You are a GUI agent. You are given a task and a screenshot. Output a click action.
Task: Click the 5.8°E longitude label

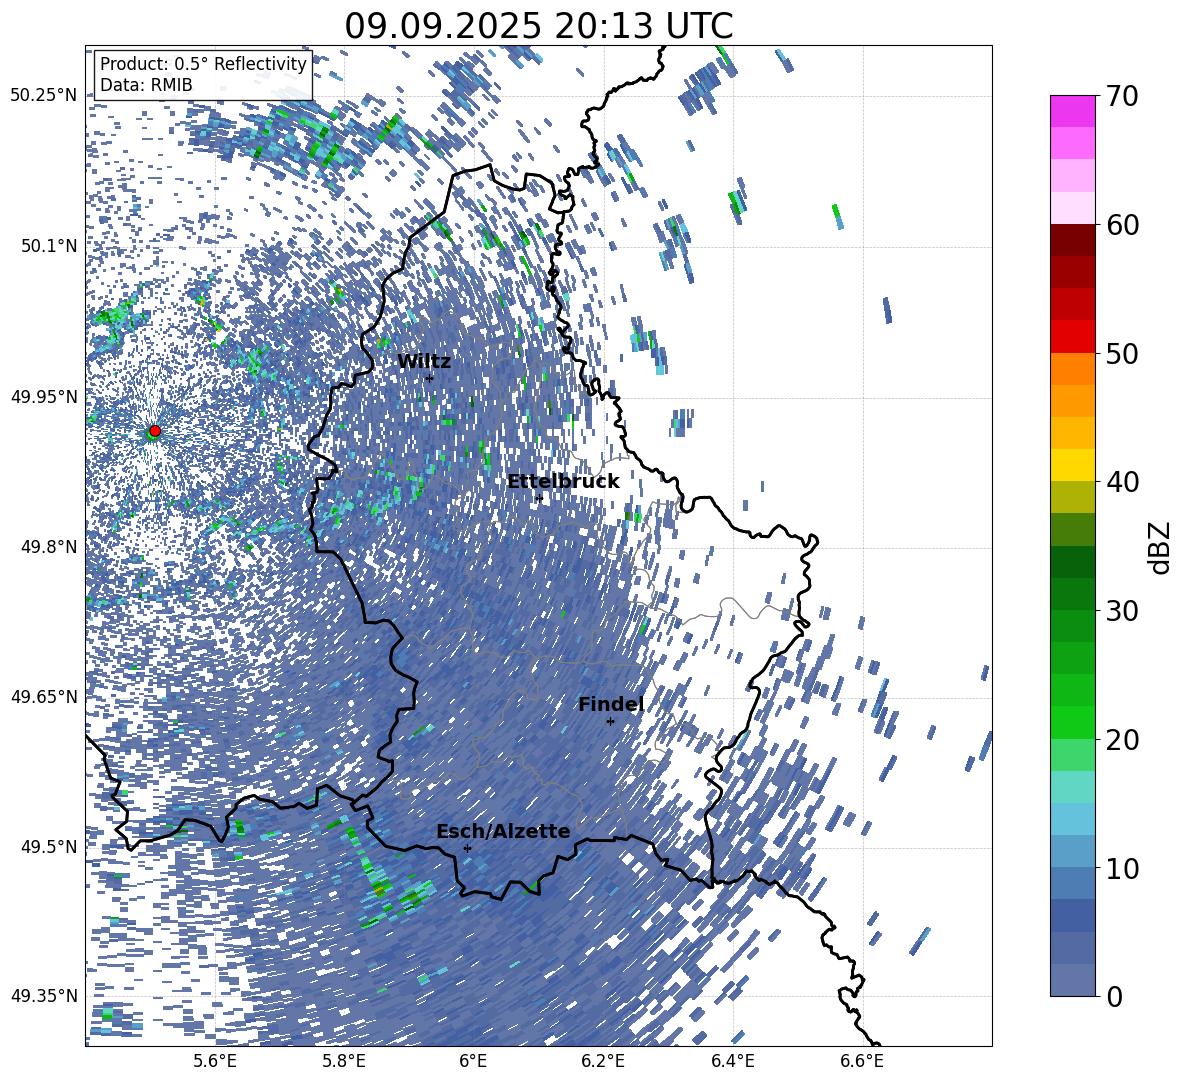coord(344,1061)
